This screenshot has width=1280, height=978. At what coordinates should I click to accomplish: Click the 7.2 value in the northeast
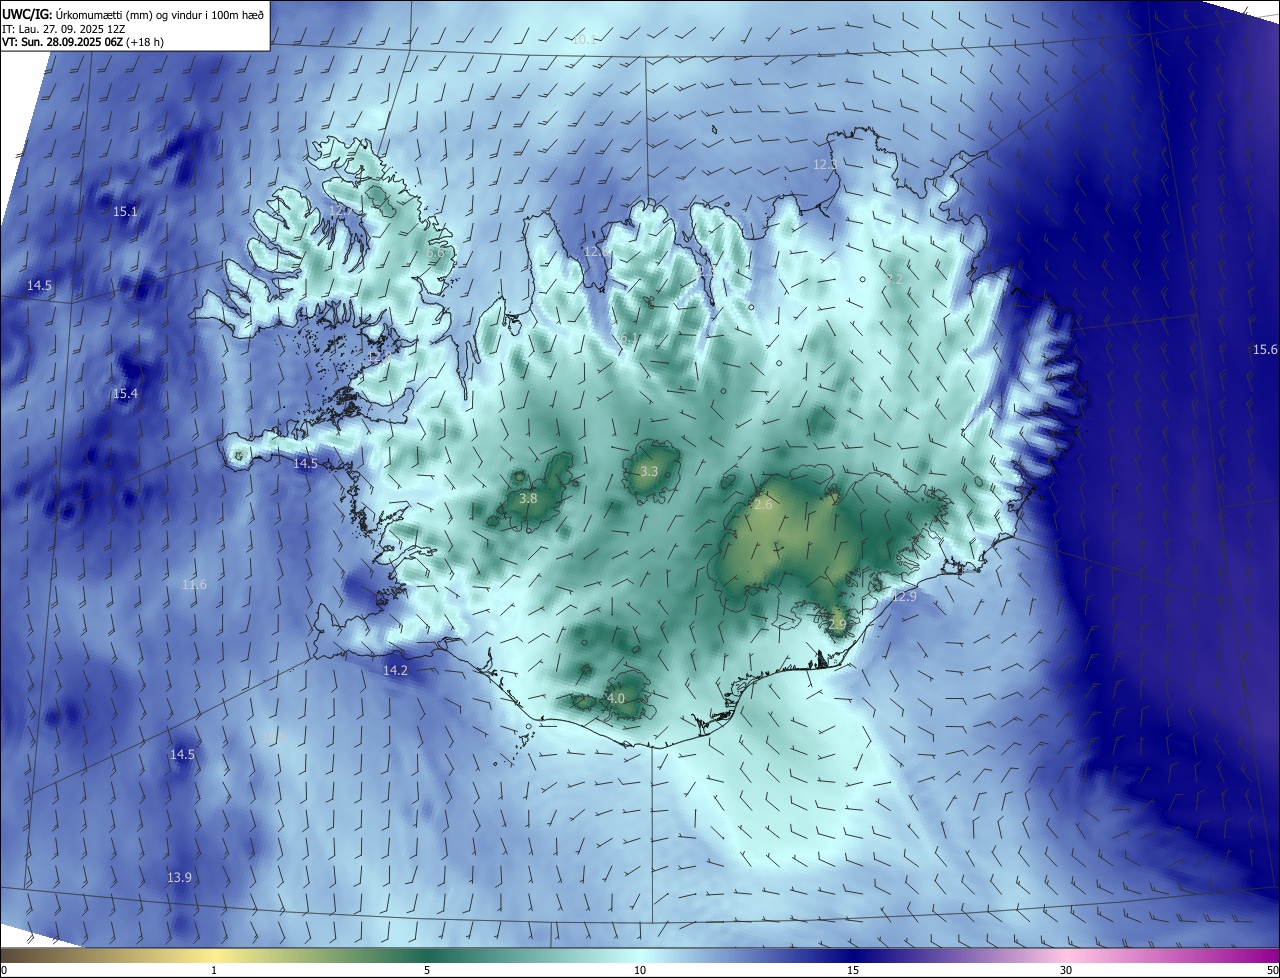(895, 280)
